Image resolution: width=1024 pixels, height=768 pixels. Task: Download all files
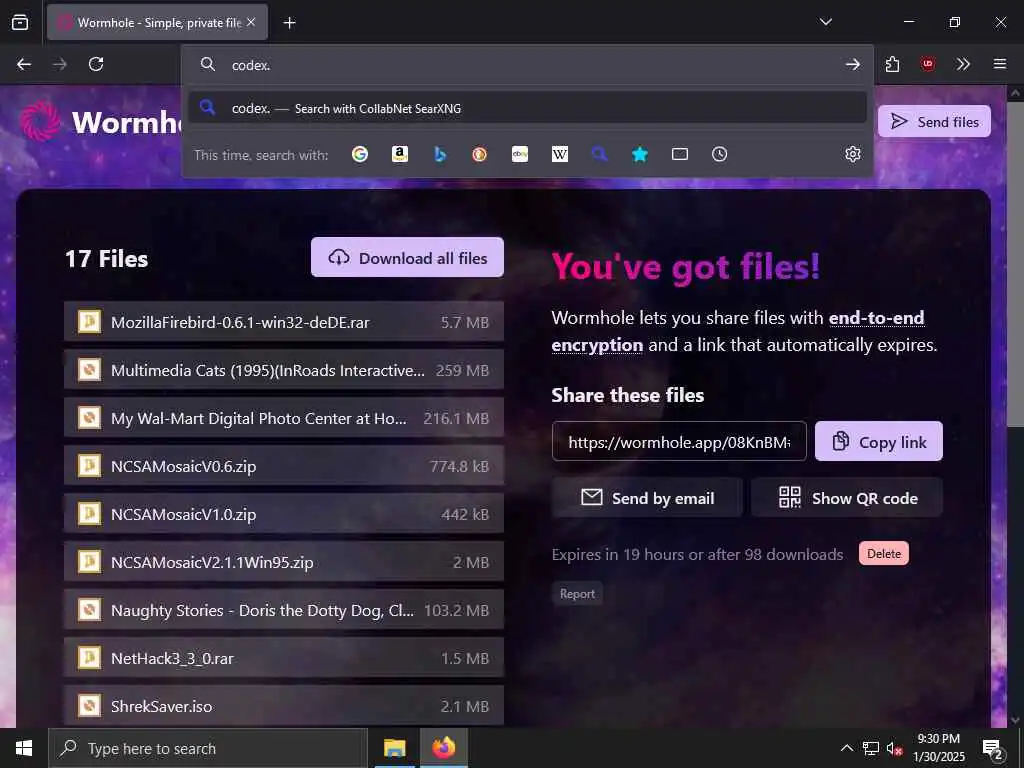tap(407, 257)
